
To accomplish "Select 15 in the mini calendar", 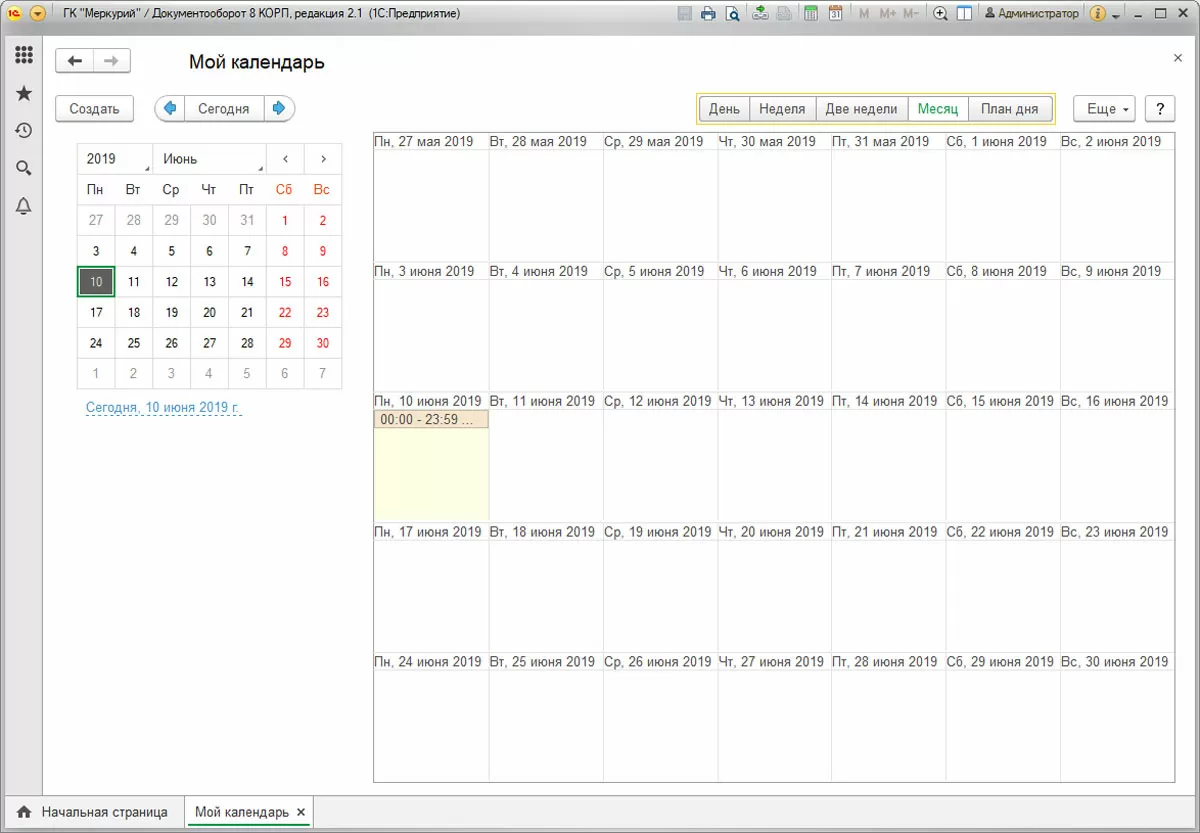I will click(285, 282).
